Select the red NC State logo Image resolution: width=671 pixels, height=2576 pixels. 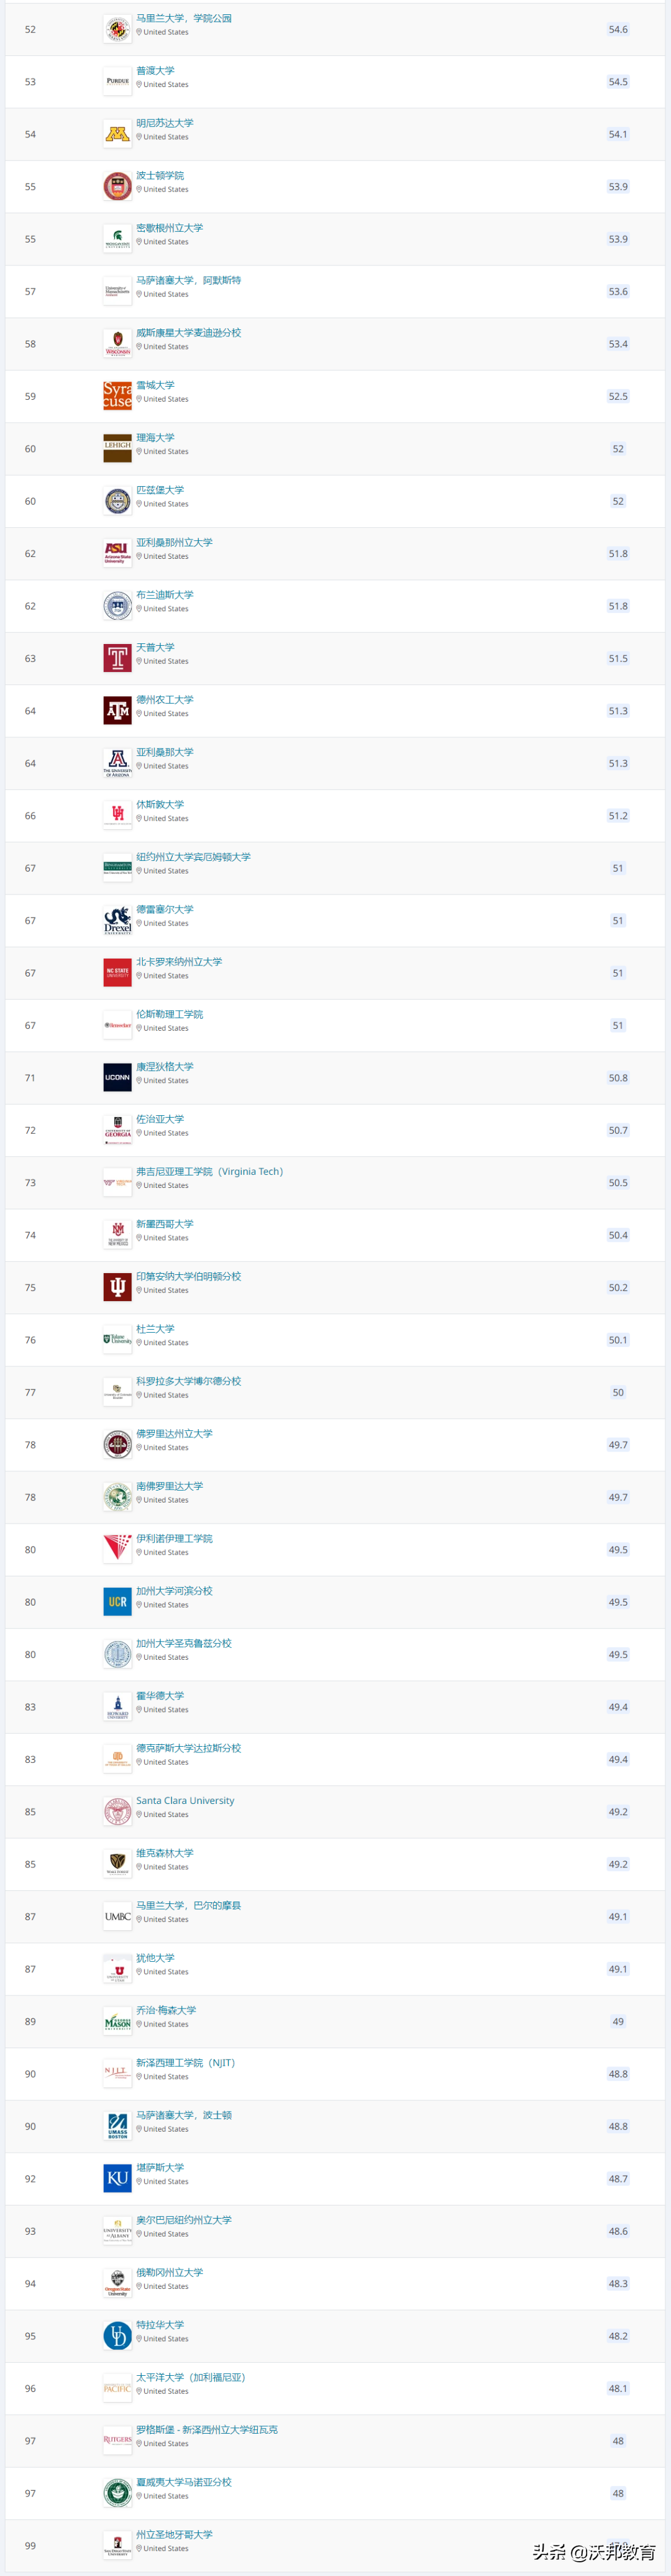click(x=117, y=973)
